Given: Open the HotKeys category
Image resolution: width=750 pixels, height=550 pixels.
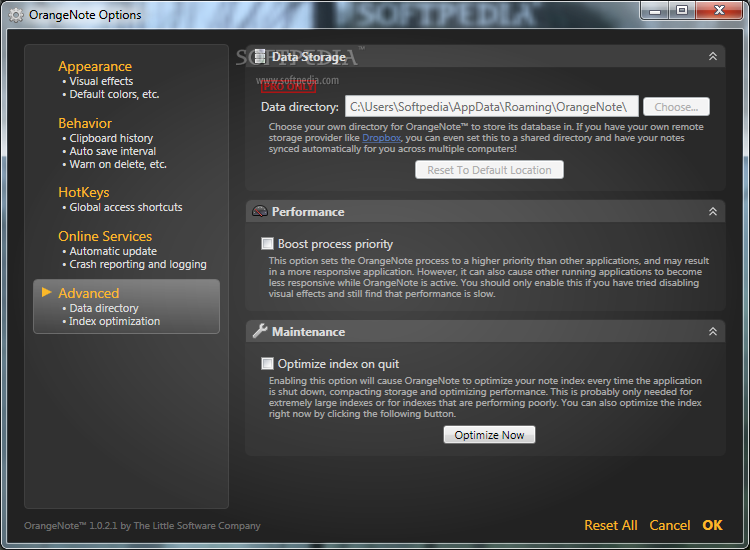Looking at the screenshot, I should coord(84,192).
